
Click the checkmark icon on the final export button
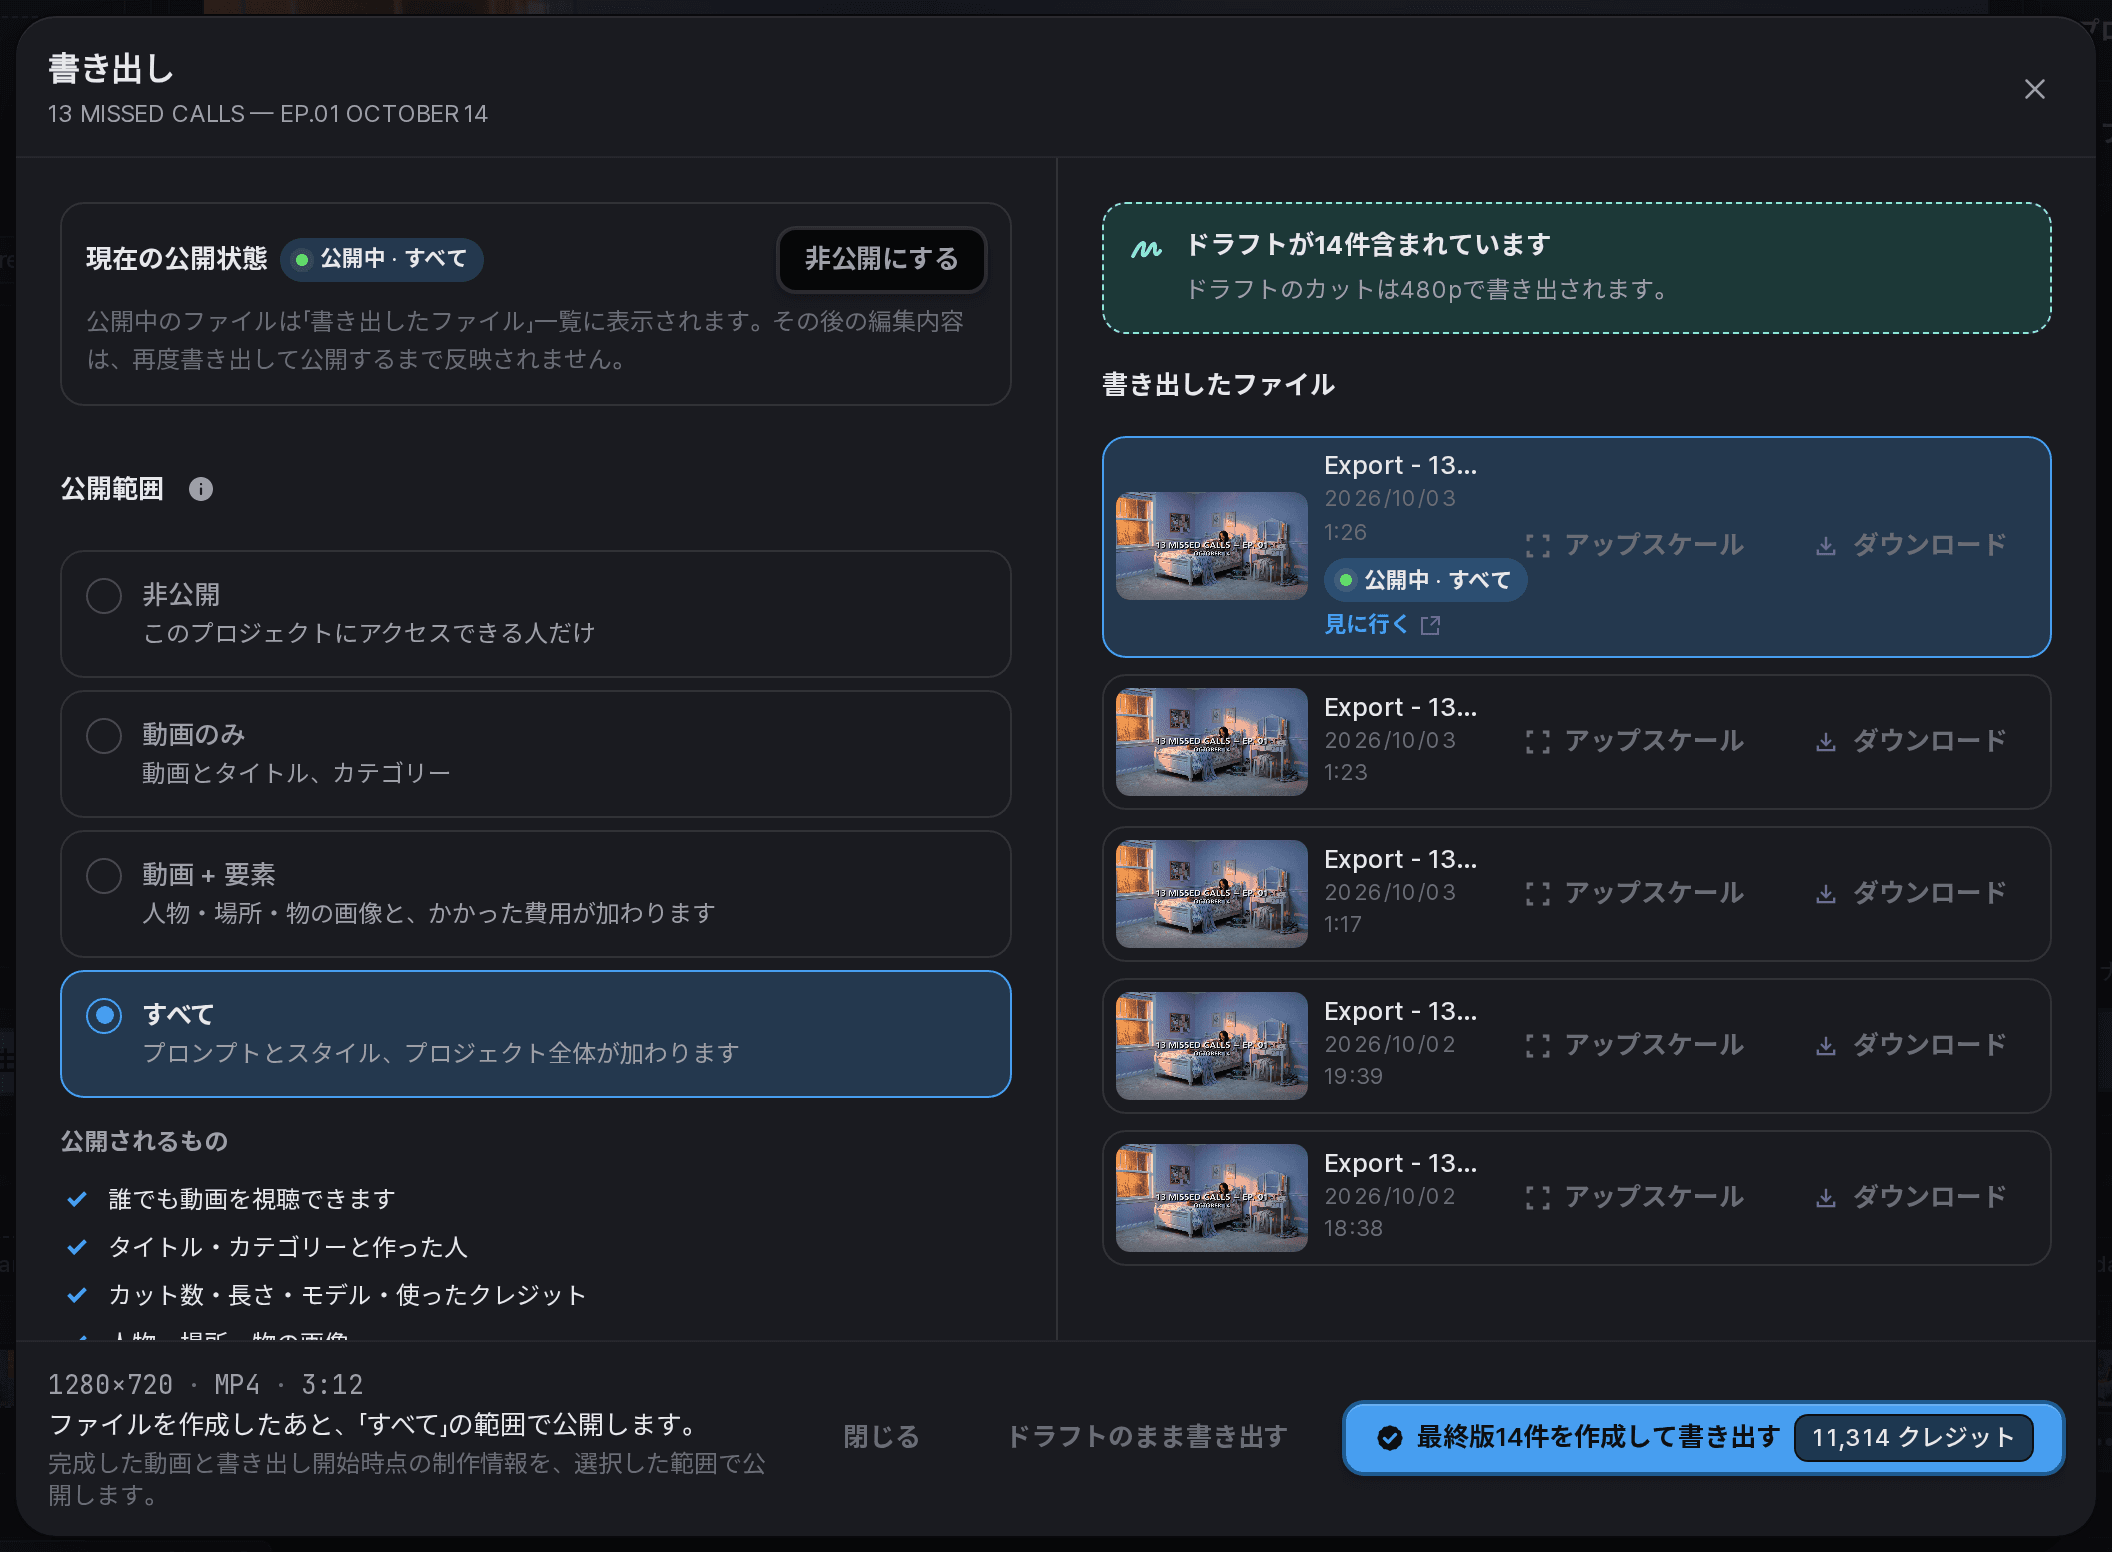1389,1438
